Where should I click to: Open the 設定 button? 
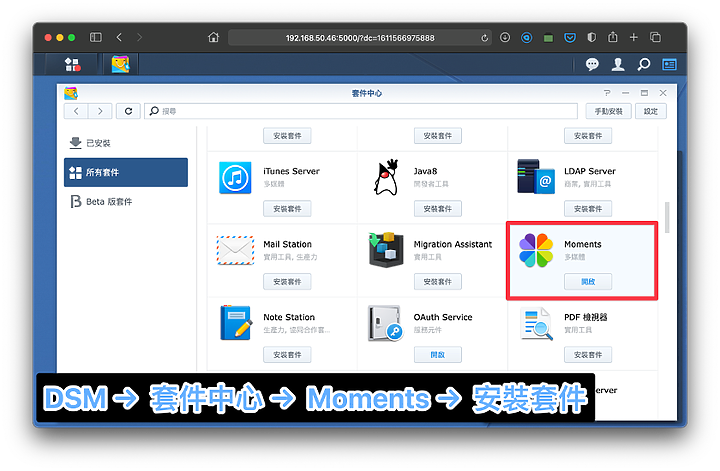tap(651, 111)
